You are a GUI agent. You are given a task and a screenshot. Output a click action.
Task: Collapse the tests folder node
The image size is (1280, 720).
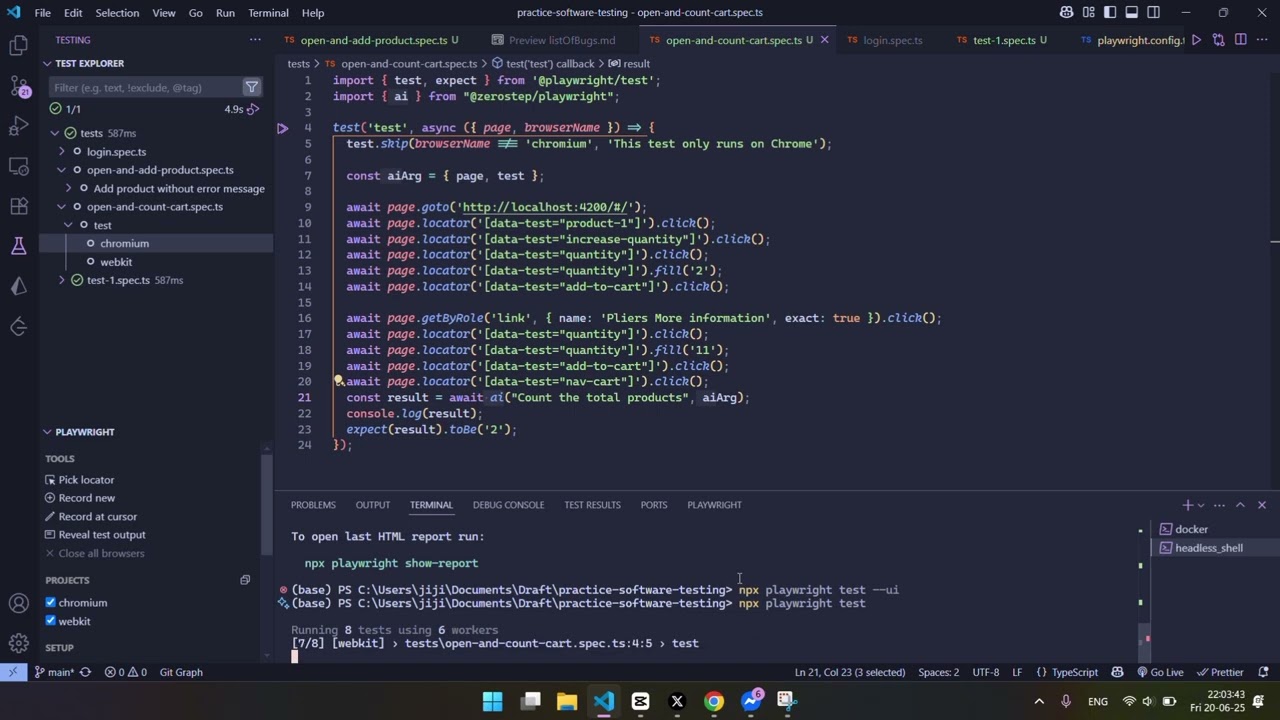pos(55,133)
